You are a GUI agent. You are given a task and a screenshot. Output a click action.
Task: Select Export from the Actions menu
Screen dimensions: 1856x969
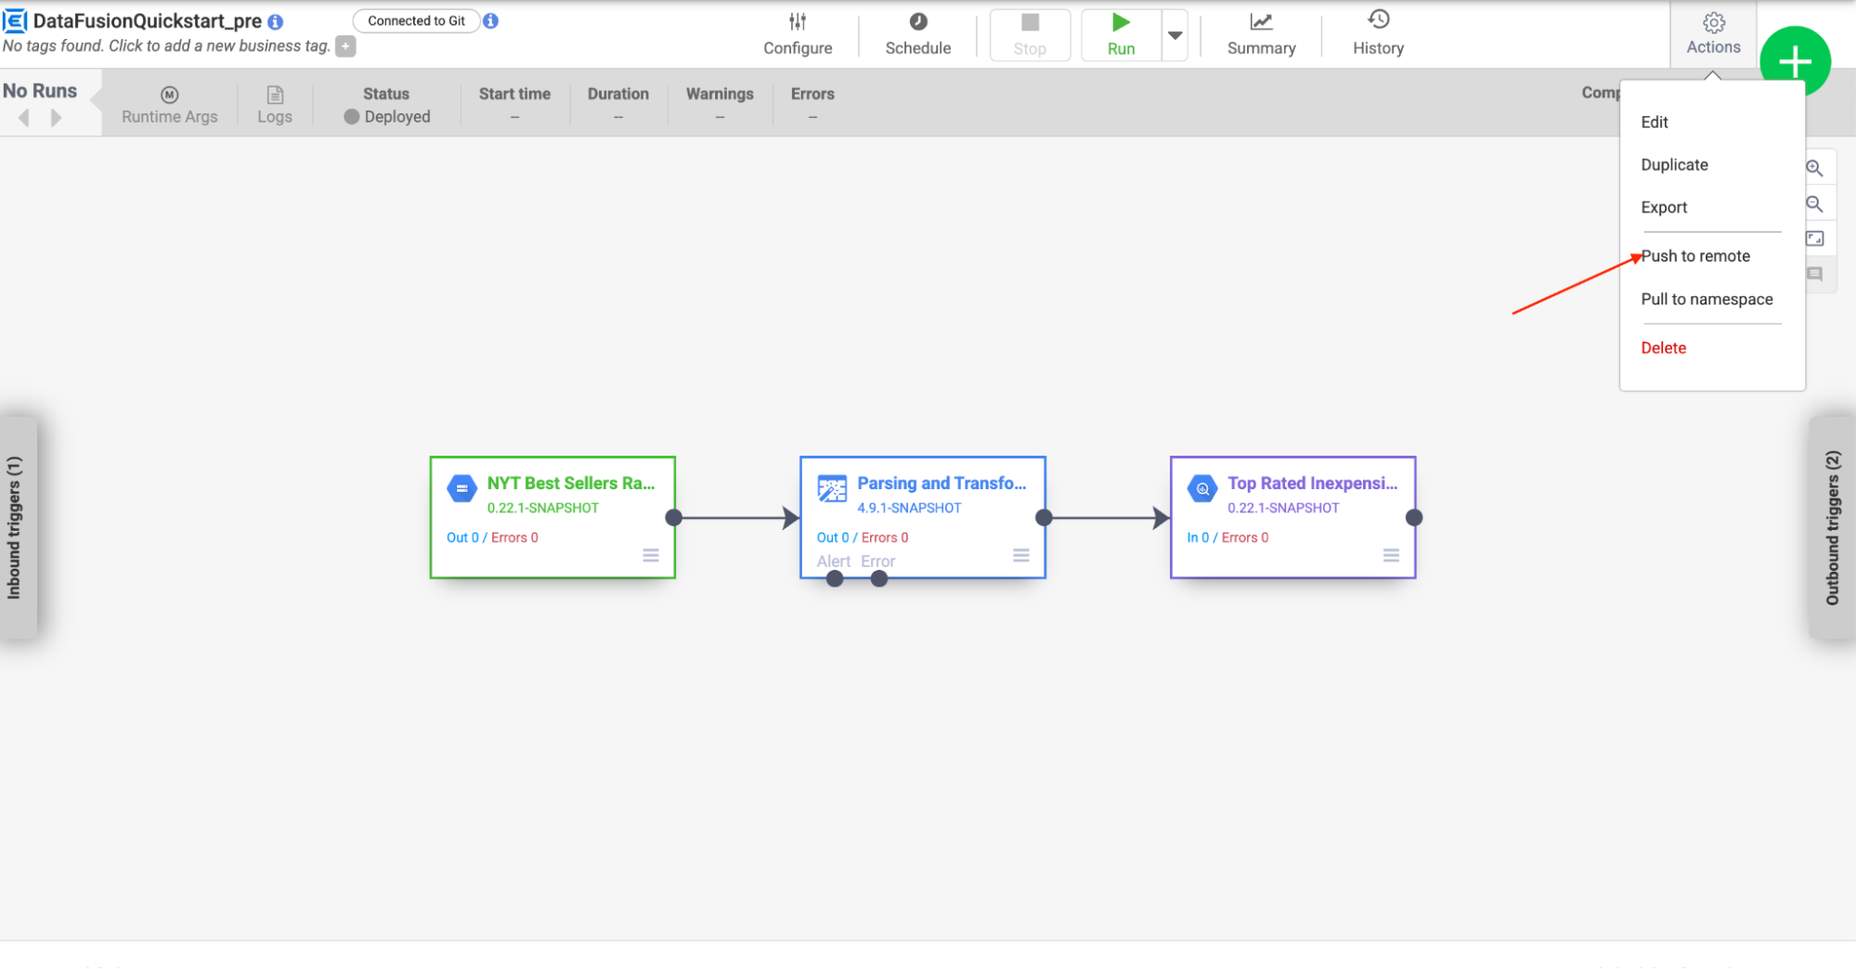pos(1663,207)
